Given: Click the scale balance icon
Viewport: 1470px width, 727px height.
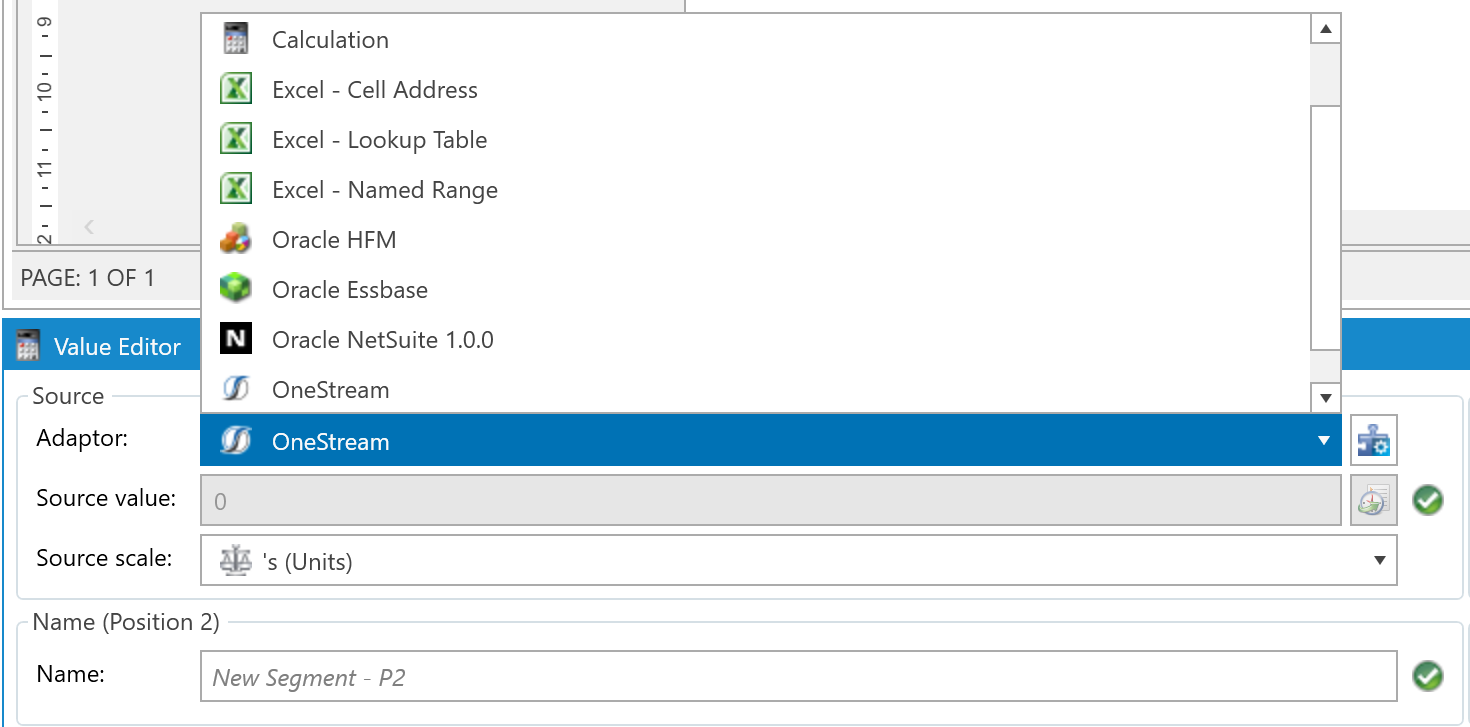Looking at the screenshot, I should [x=235, y=561].
